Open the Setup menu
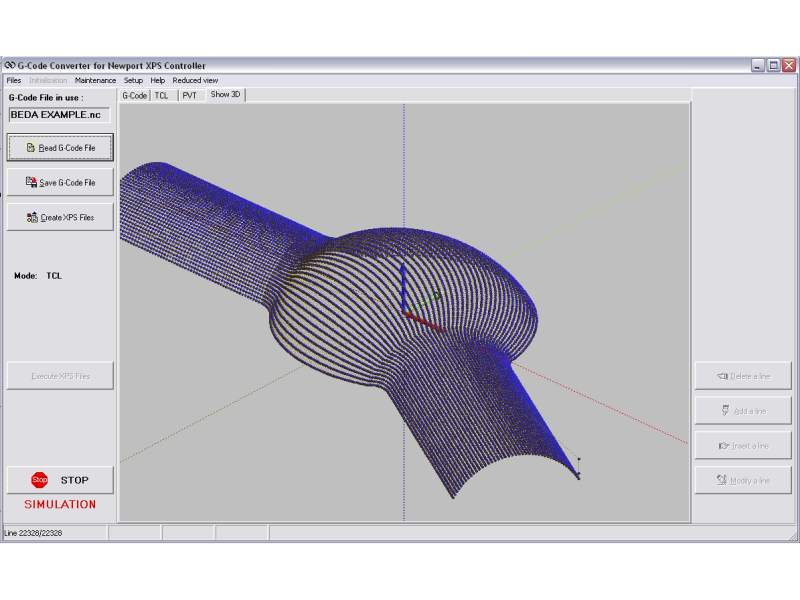The width and height of the screenshot is (800, 600). [x=133, y=80]
